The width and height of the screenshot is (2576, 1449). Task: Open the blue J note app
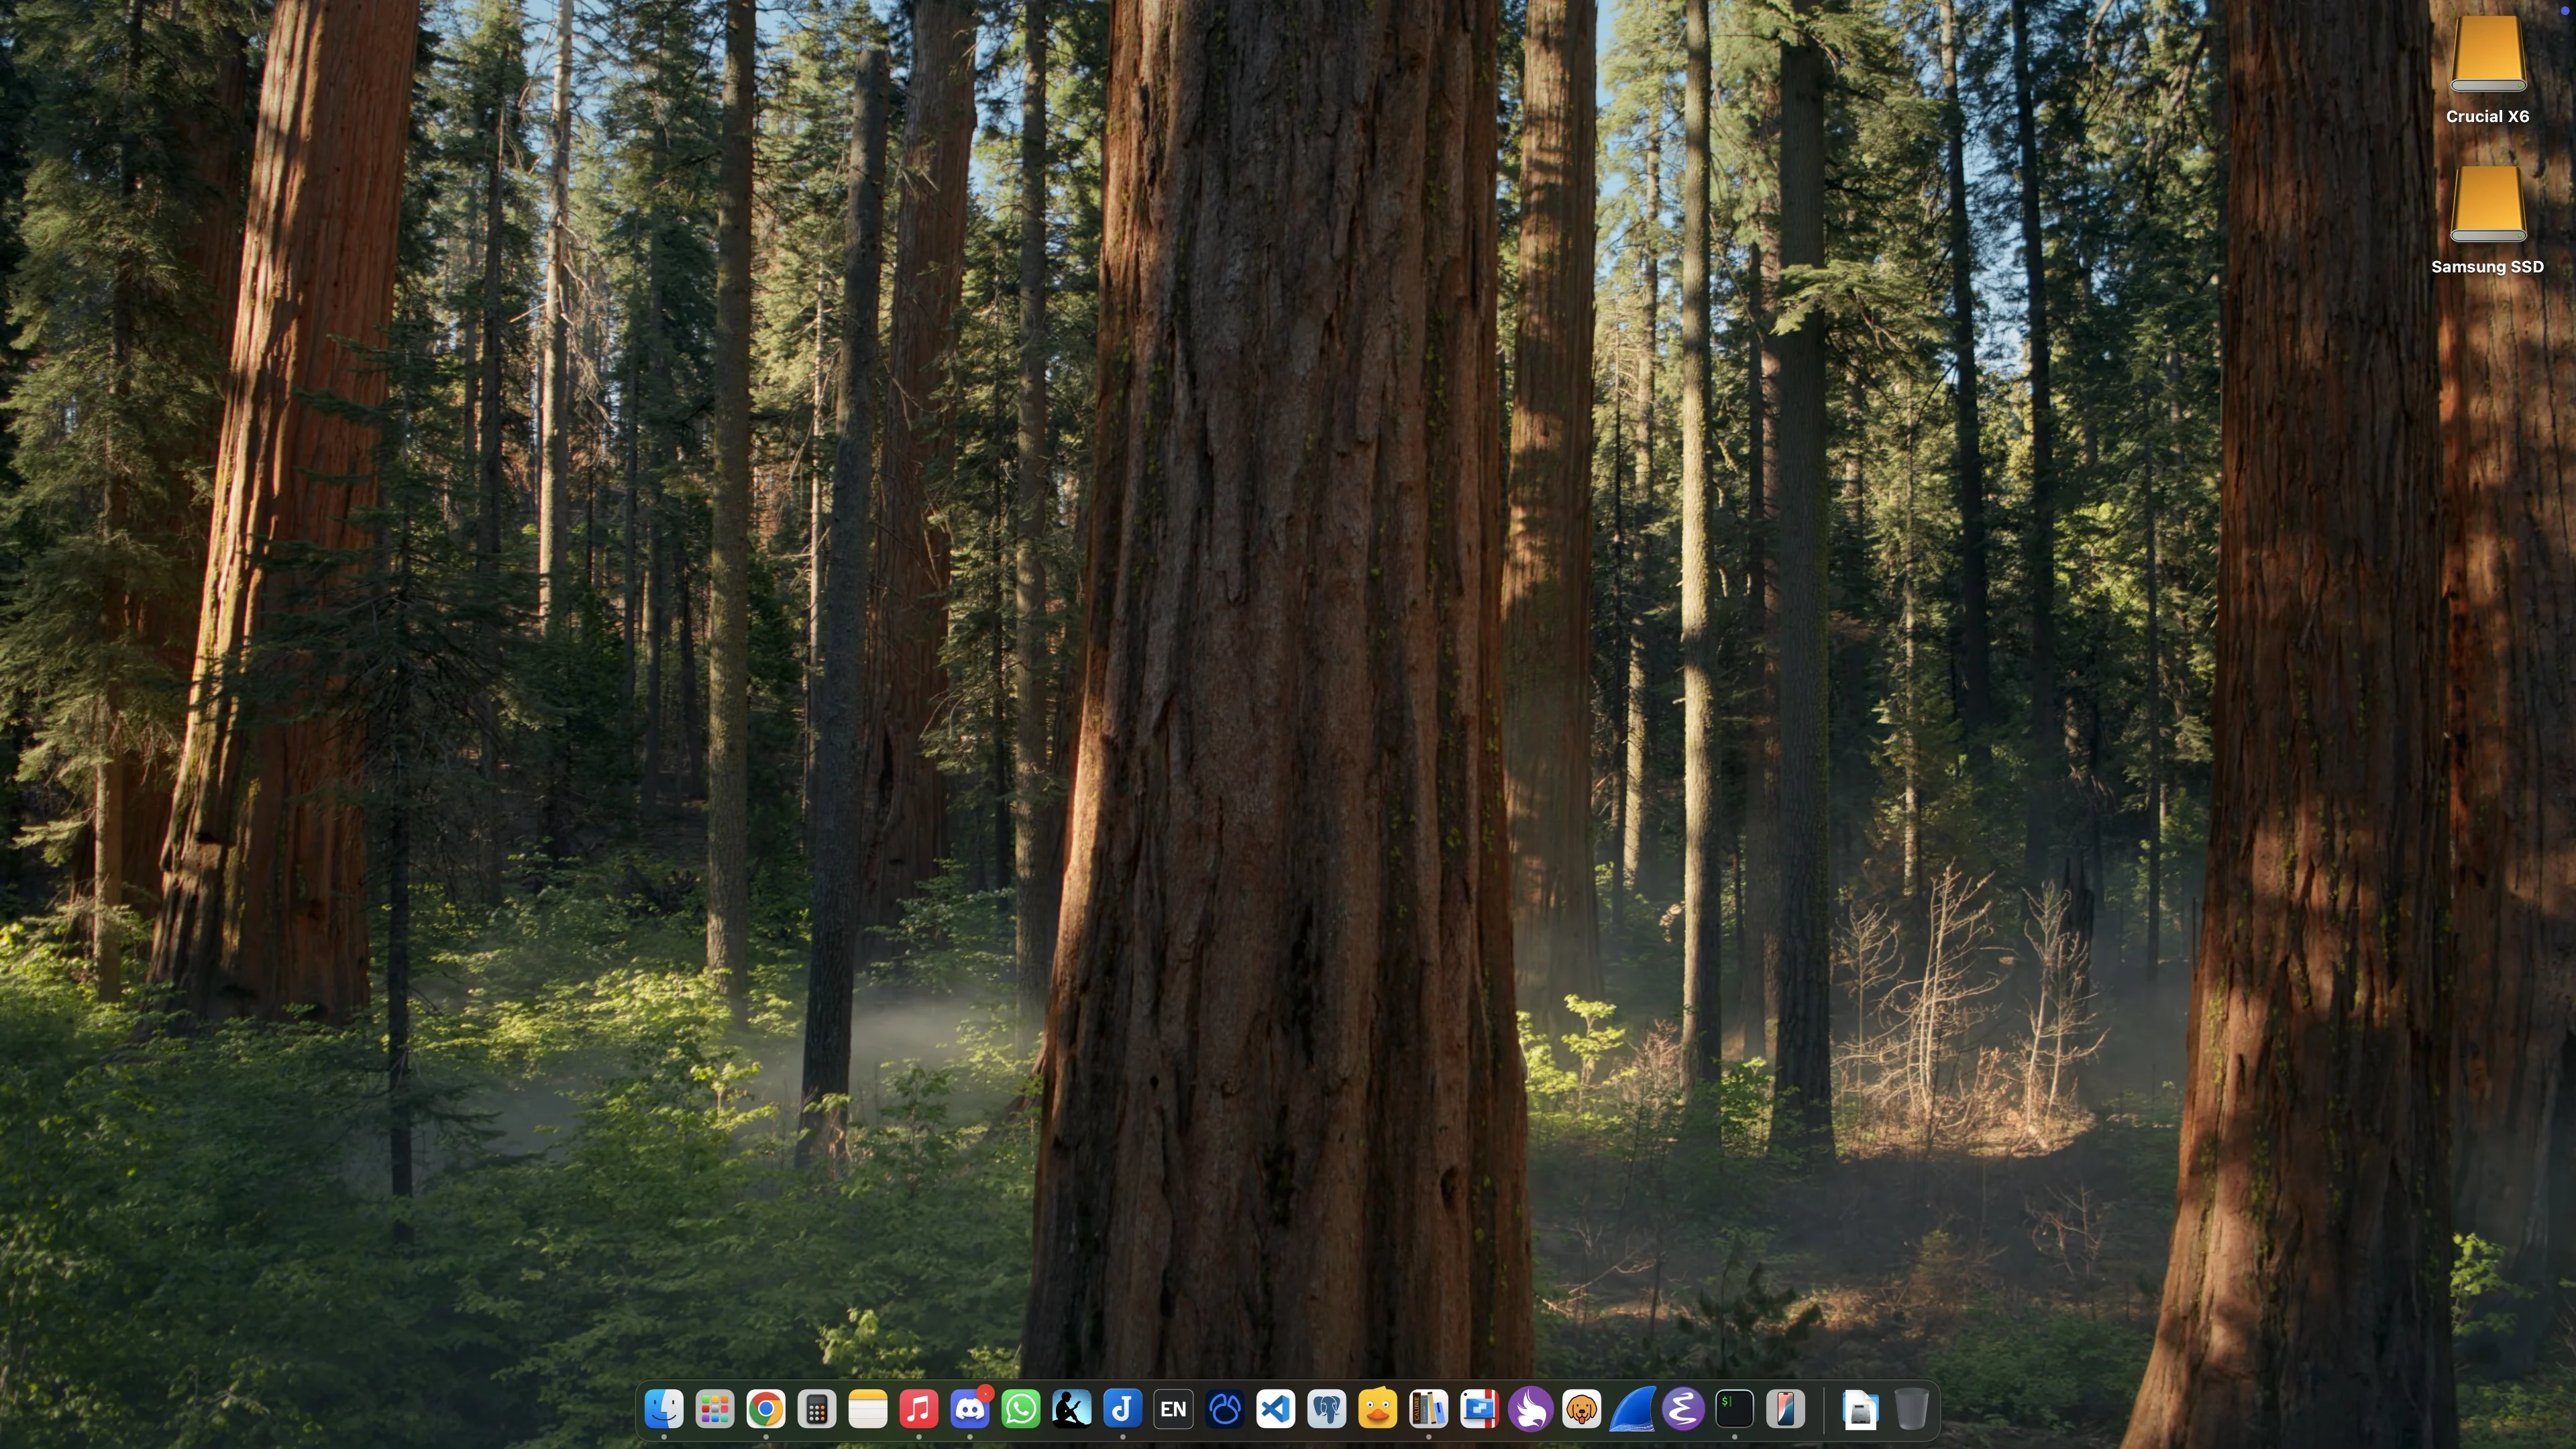[x=1123, y=1410]
